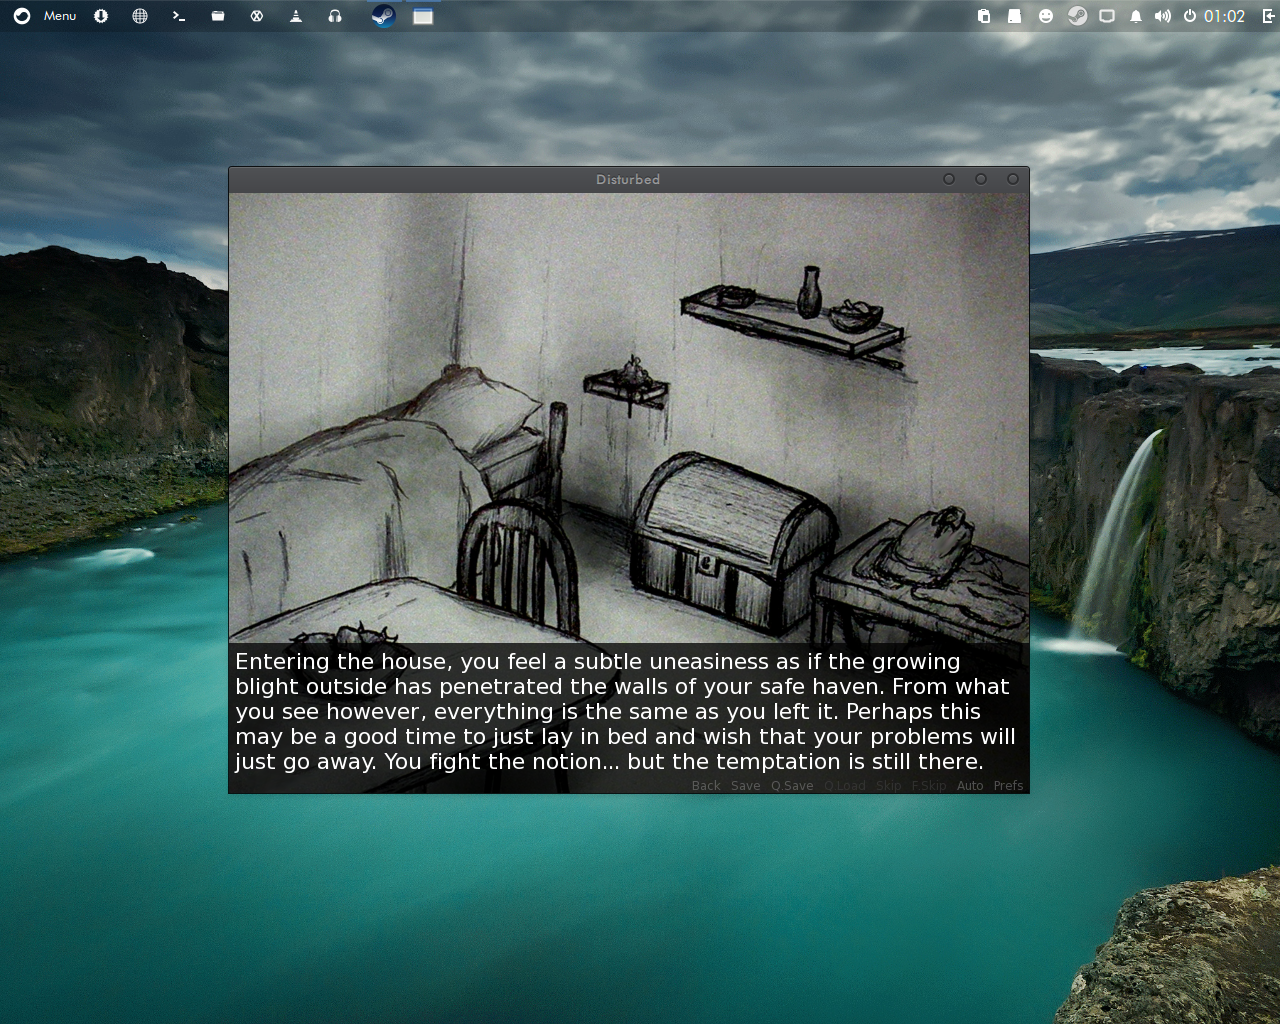
Task: Close the Disturbed window
Action: pos(1013,179)
